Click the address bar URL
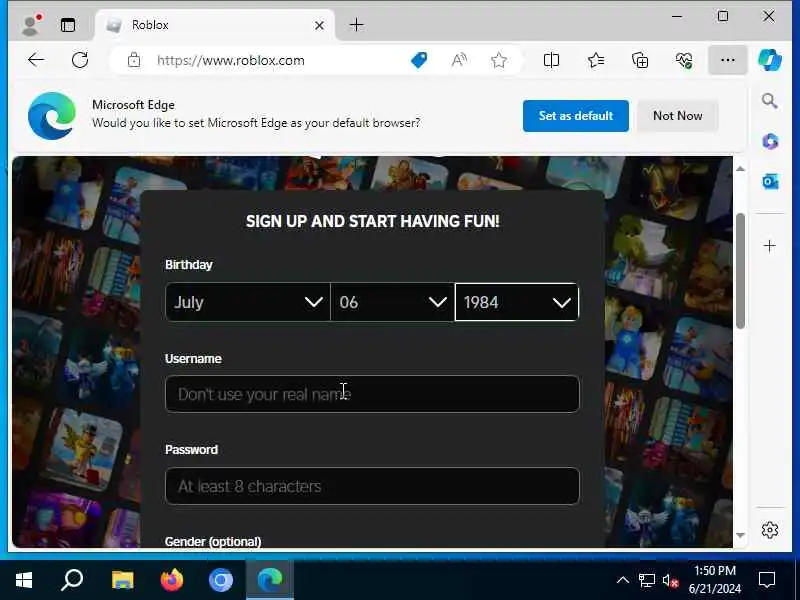Screen dimensions: 800x600 pos(231,60)
